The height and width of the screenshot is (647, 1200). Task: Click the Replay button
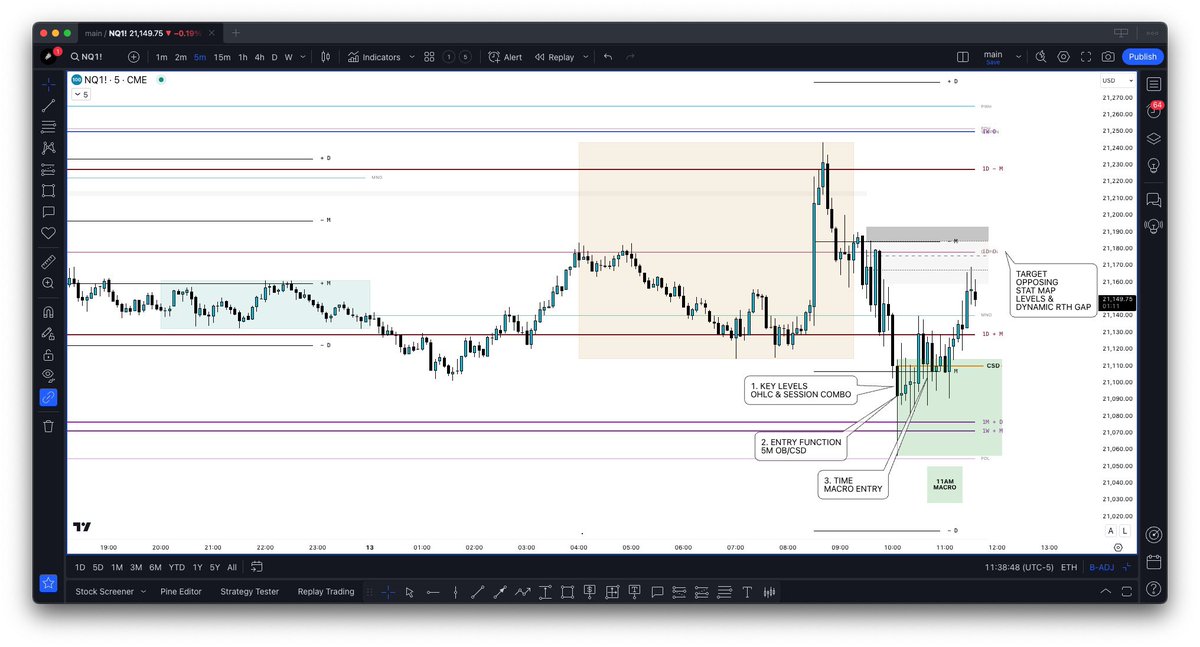click(554, 57)
